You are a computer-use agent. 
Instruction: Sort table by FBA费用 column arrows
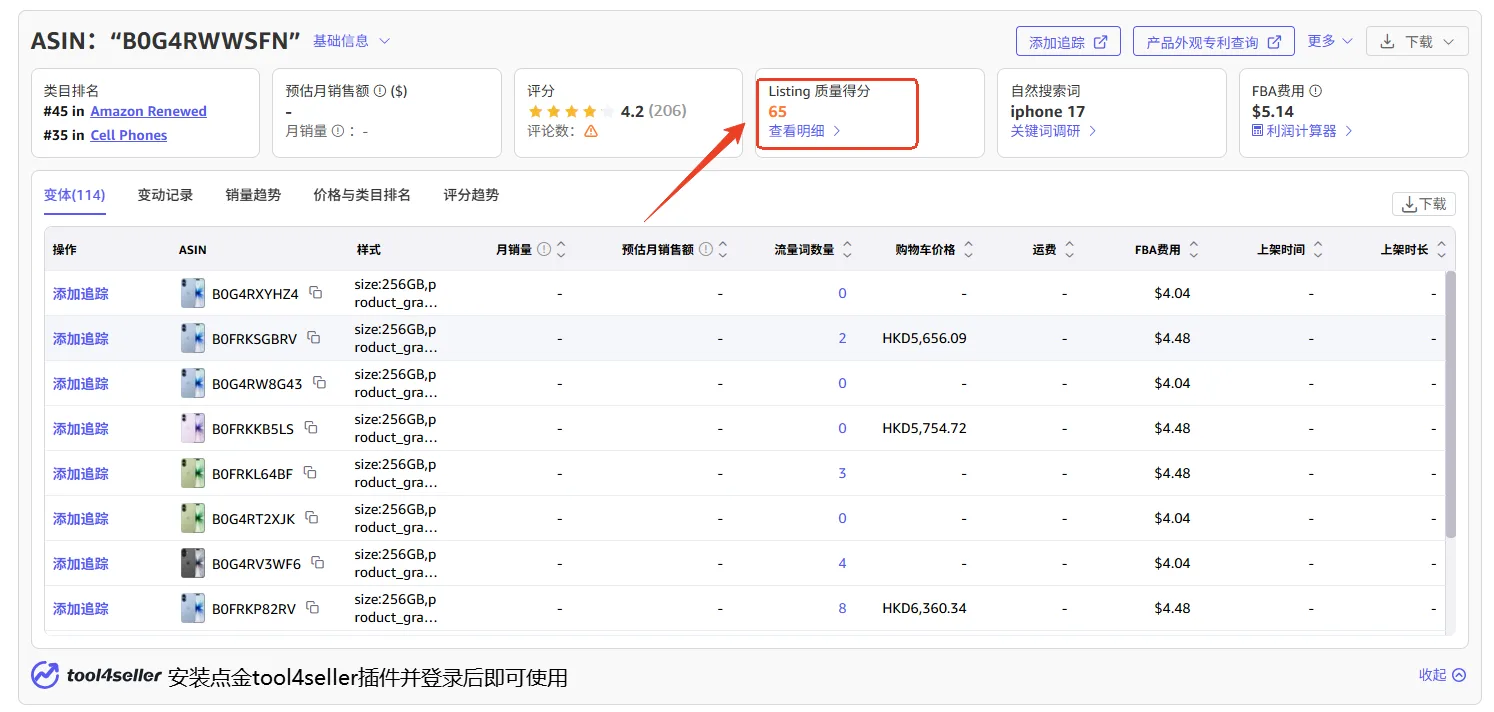[x=1194, y=249]
